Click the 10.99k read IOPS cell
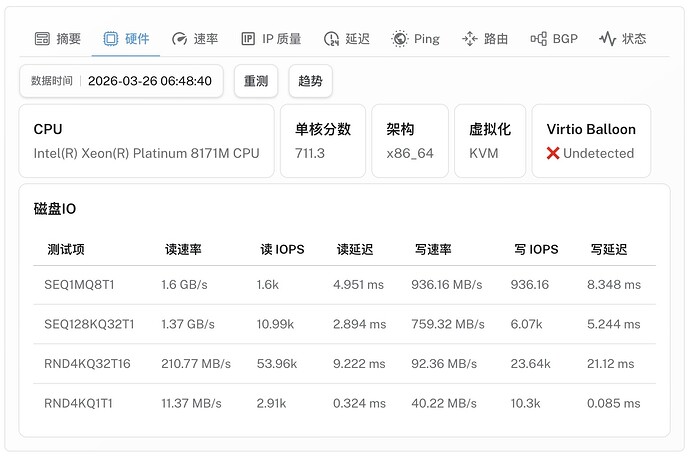Screen dimensions: 690x459 (275, 324)
